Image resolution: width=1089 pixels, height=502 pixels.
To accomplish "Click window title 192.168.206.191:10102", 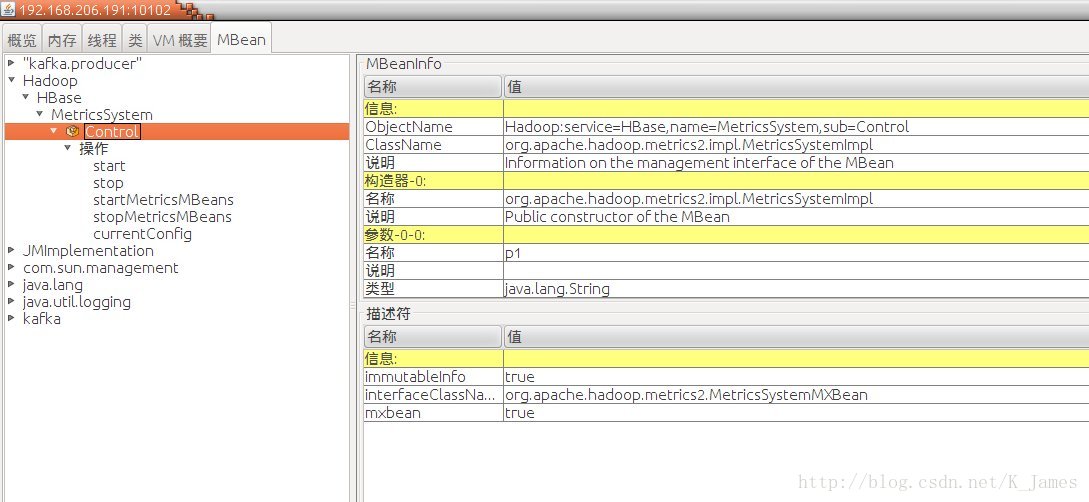I will (x=94, y=10).
